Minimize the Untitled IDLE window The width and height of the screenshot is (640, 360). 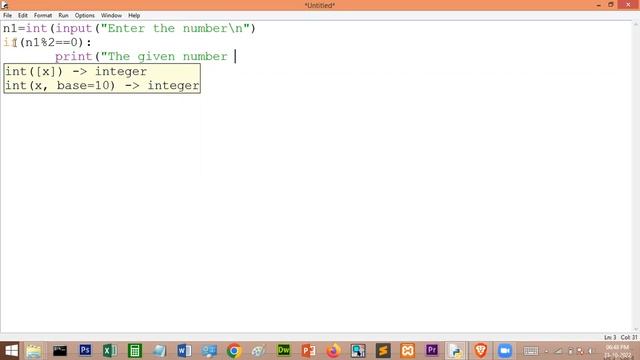(x=598, y=5)
